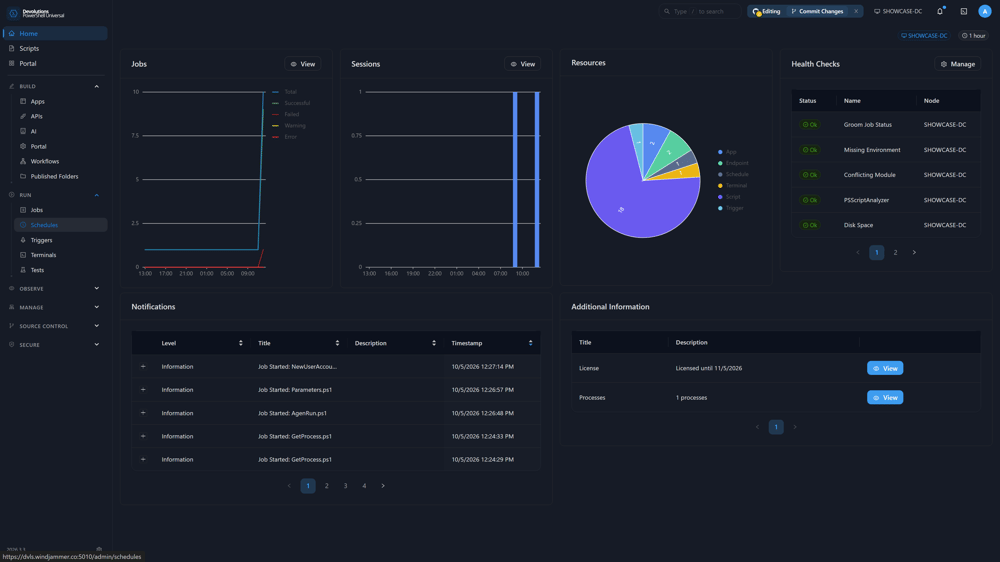1000x562 pixels.
Task: Open Published Folders
Action: pyautogui.click(x=61, y=176)
